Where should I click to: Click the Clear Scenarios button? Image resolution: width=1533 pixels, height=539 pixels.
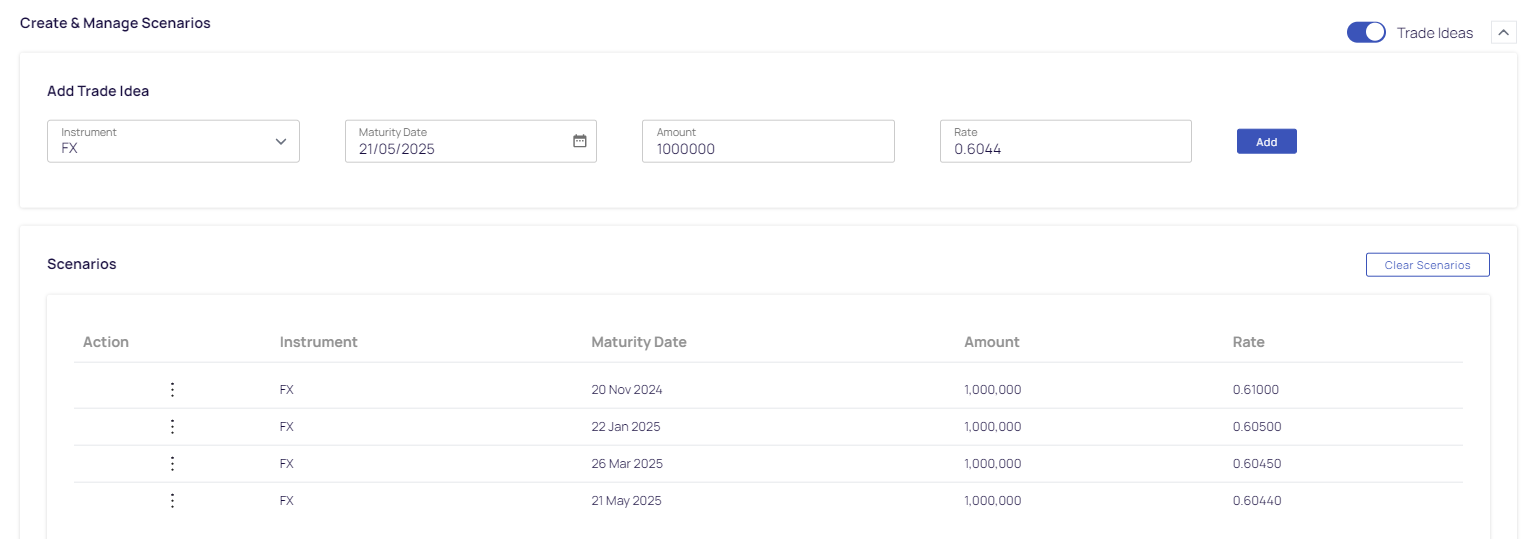pos(1427,265)
